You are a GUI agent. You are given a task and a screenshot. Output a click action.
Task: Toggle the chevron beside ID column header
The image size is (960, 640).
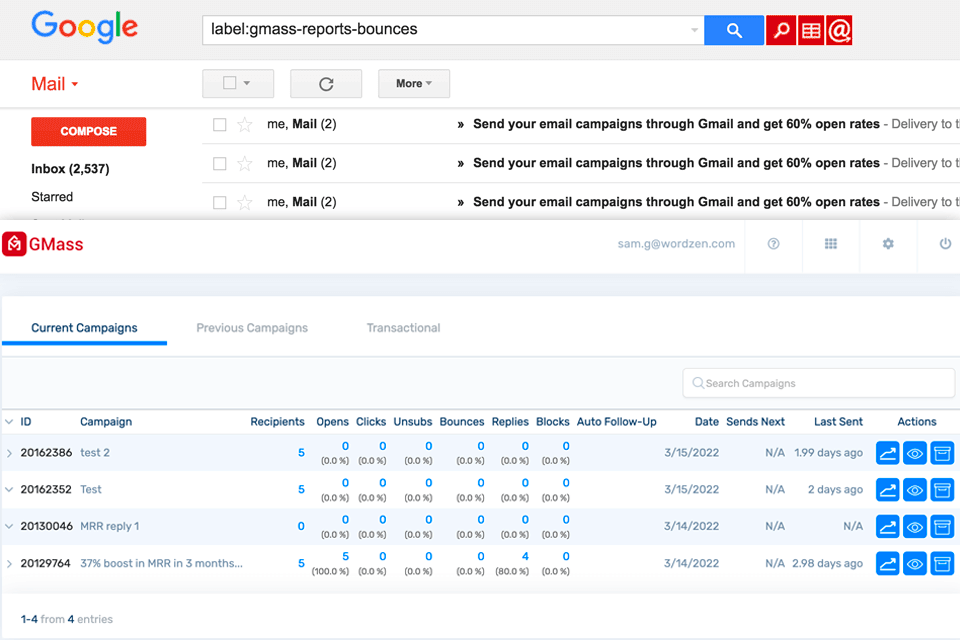coord(9,422)
